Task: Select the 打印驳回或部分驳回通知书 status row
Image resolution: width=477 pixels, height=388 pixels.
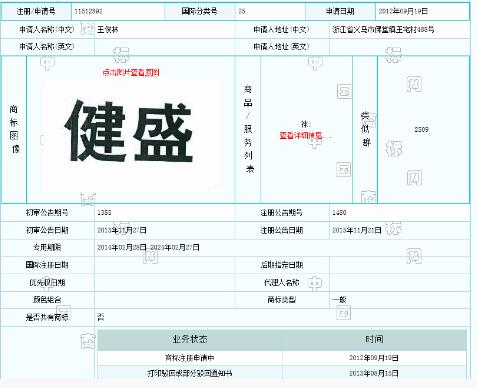Action: [x=190, y=373]
